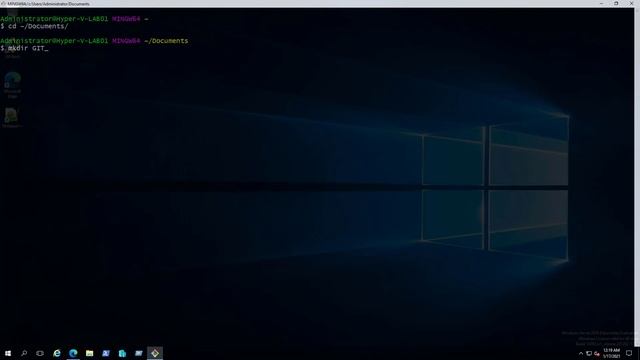Click the 'mkdir GIT' command line
This screenshot has width=640, height=360.
click(24, 48)
